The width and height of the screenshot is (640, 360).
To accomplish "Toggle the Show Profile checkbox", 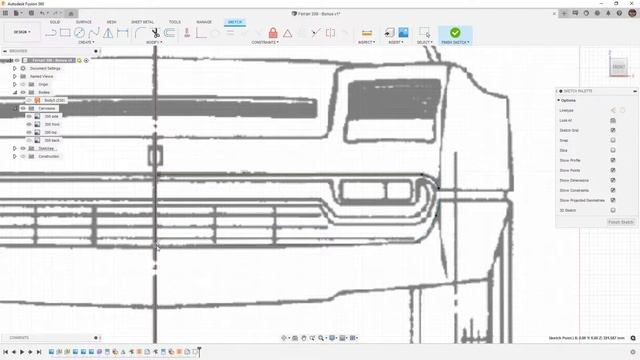I will pyautogui.click(x=613, y=160).
